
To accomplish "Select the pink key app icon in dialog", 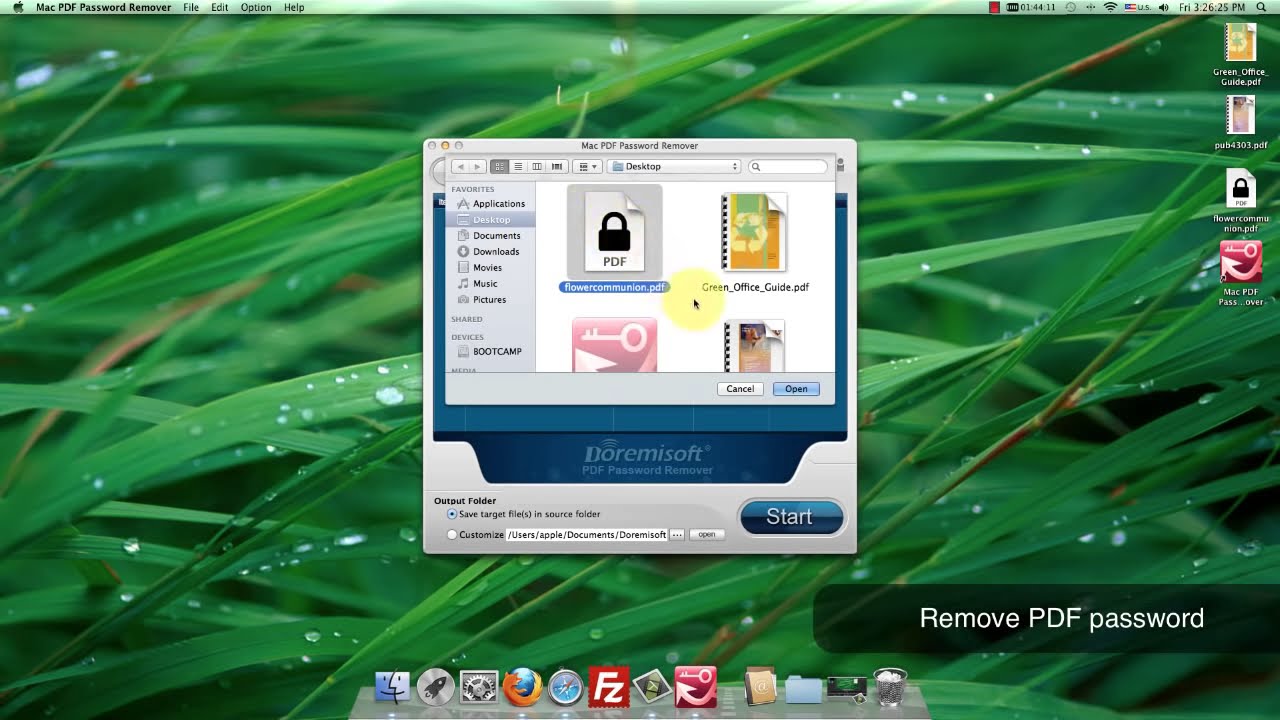I will tap(615, 345).
